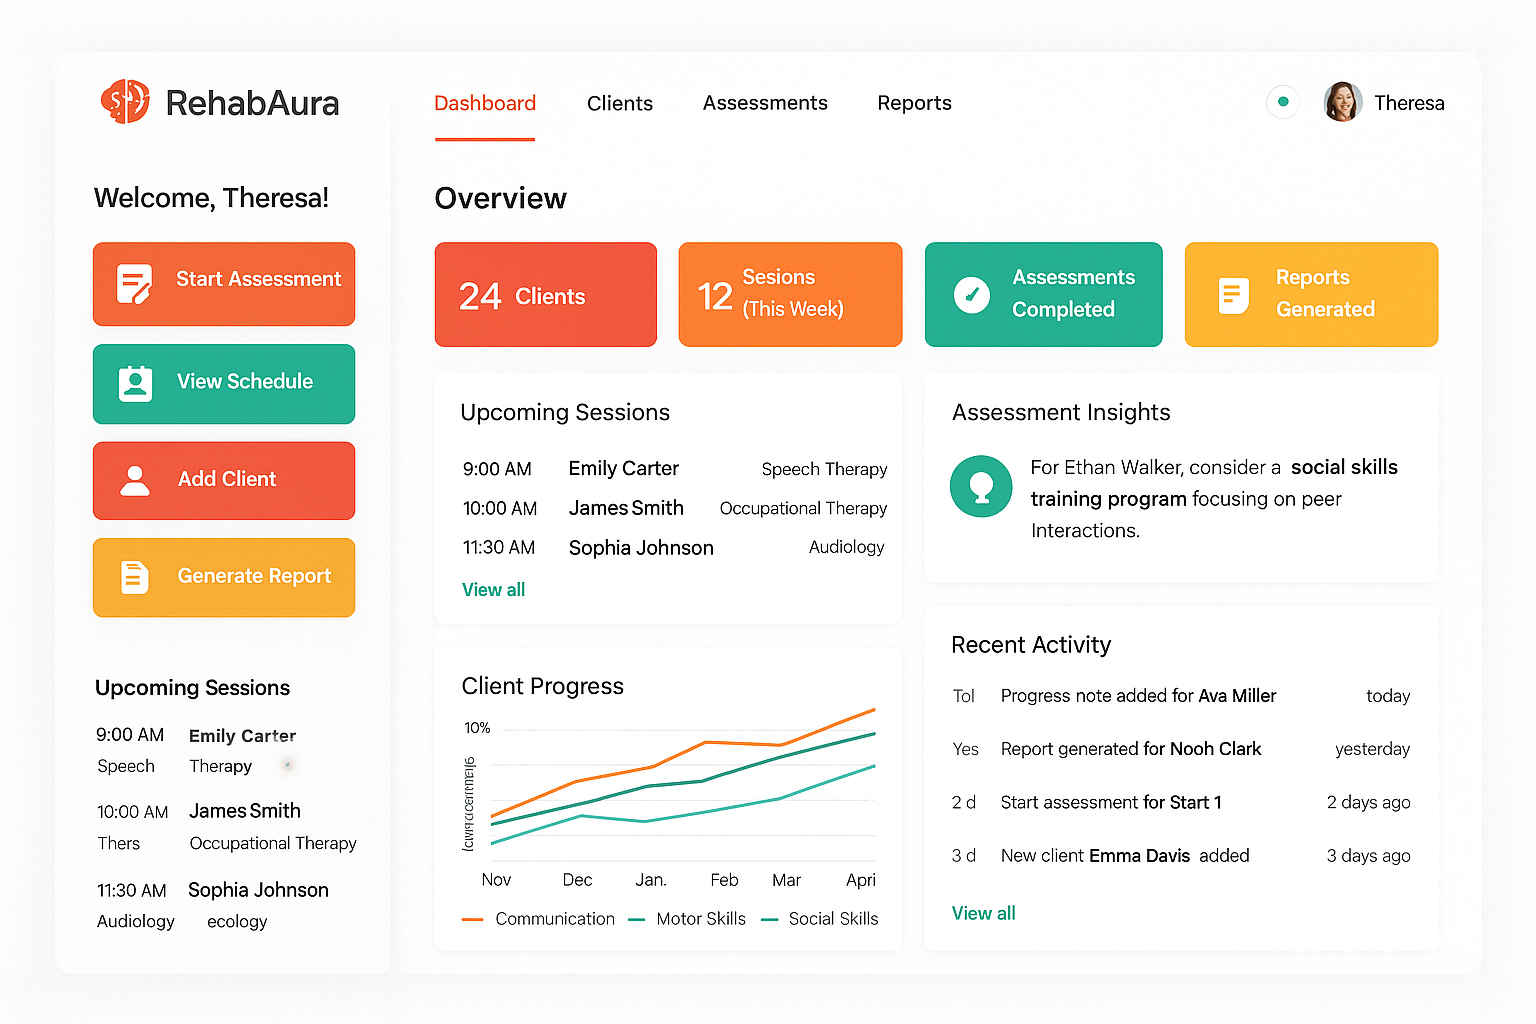Open the Assessments tab
Viewport: 1536px width, 1024px height.
pyautogui.click(x=765, y=103)
